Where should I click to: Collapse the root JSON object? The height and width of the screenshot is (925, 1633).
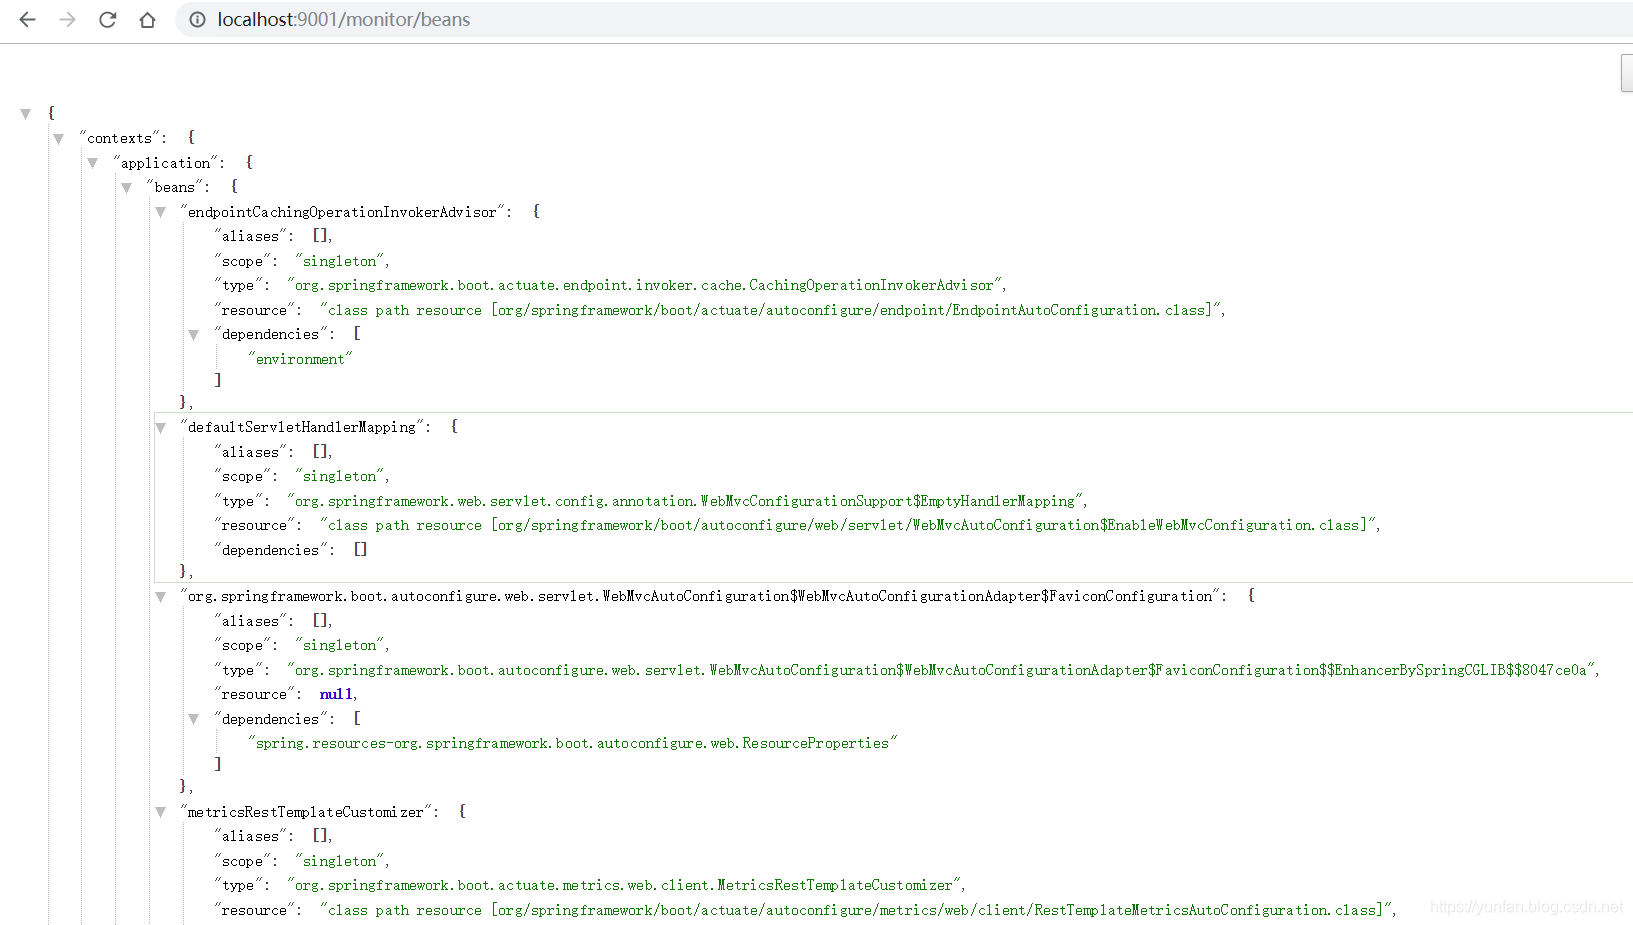[x=26, y=114]
